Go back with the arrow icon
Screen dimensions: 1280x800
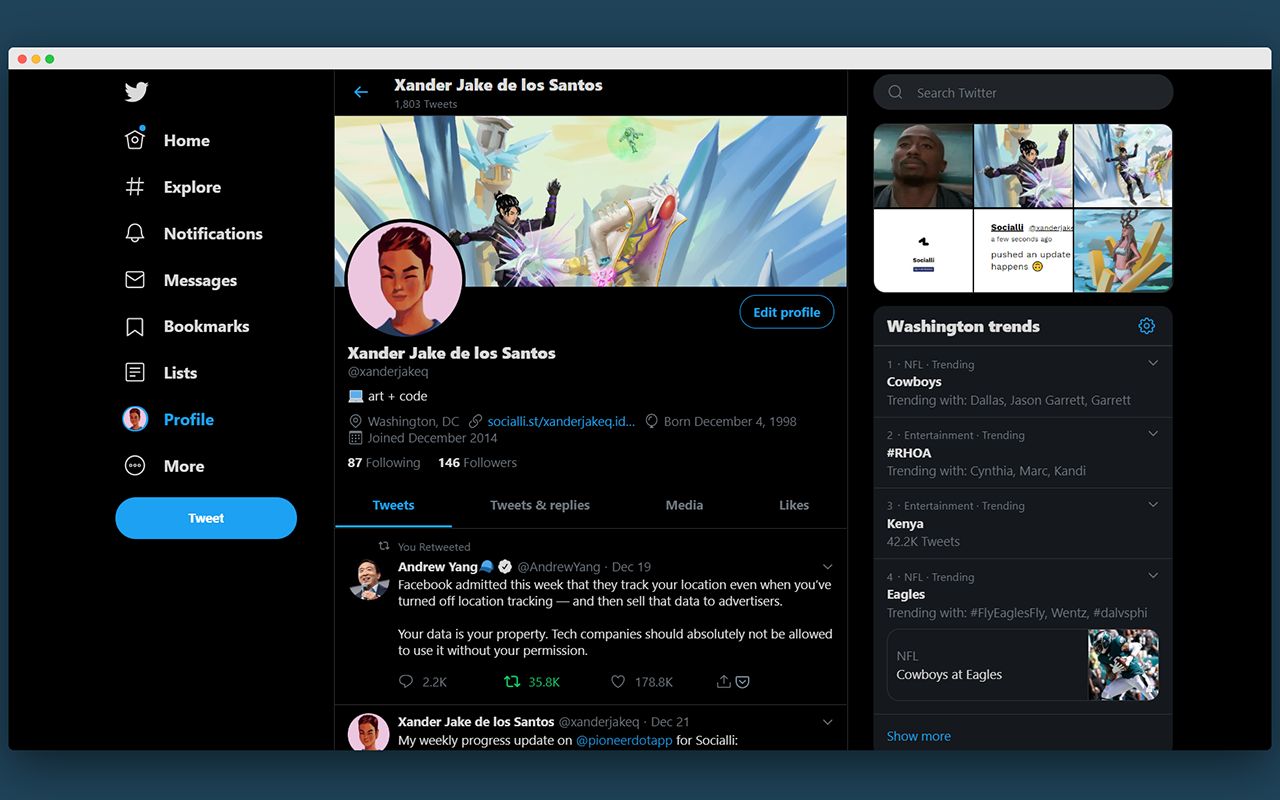point(361,92)
